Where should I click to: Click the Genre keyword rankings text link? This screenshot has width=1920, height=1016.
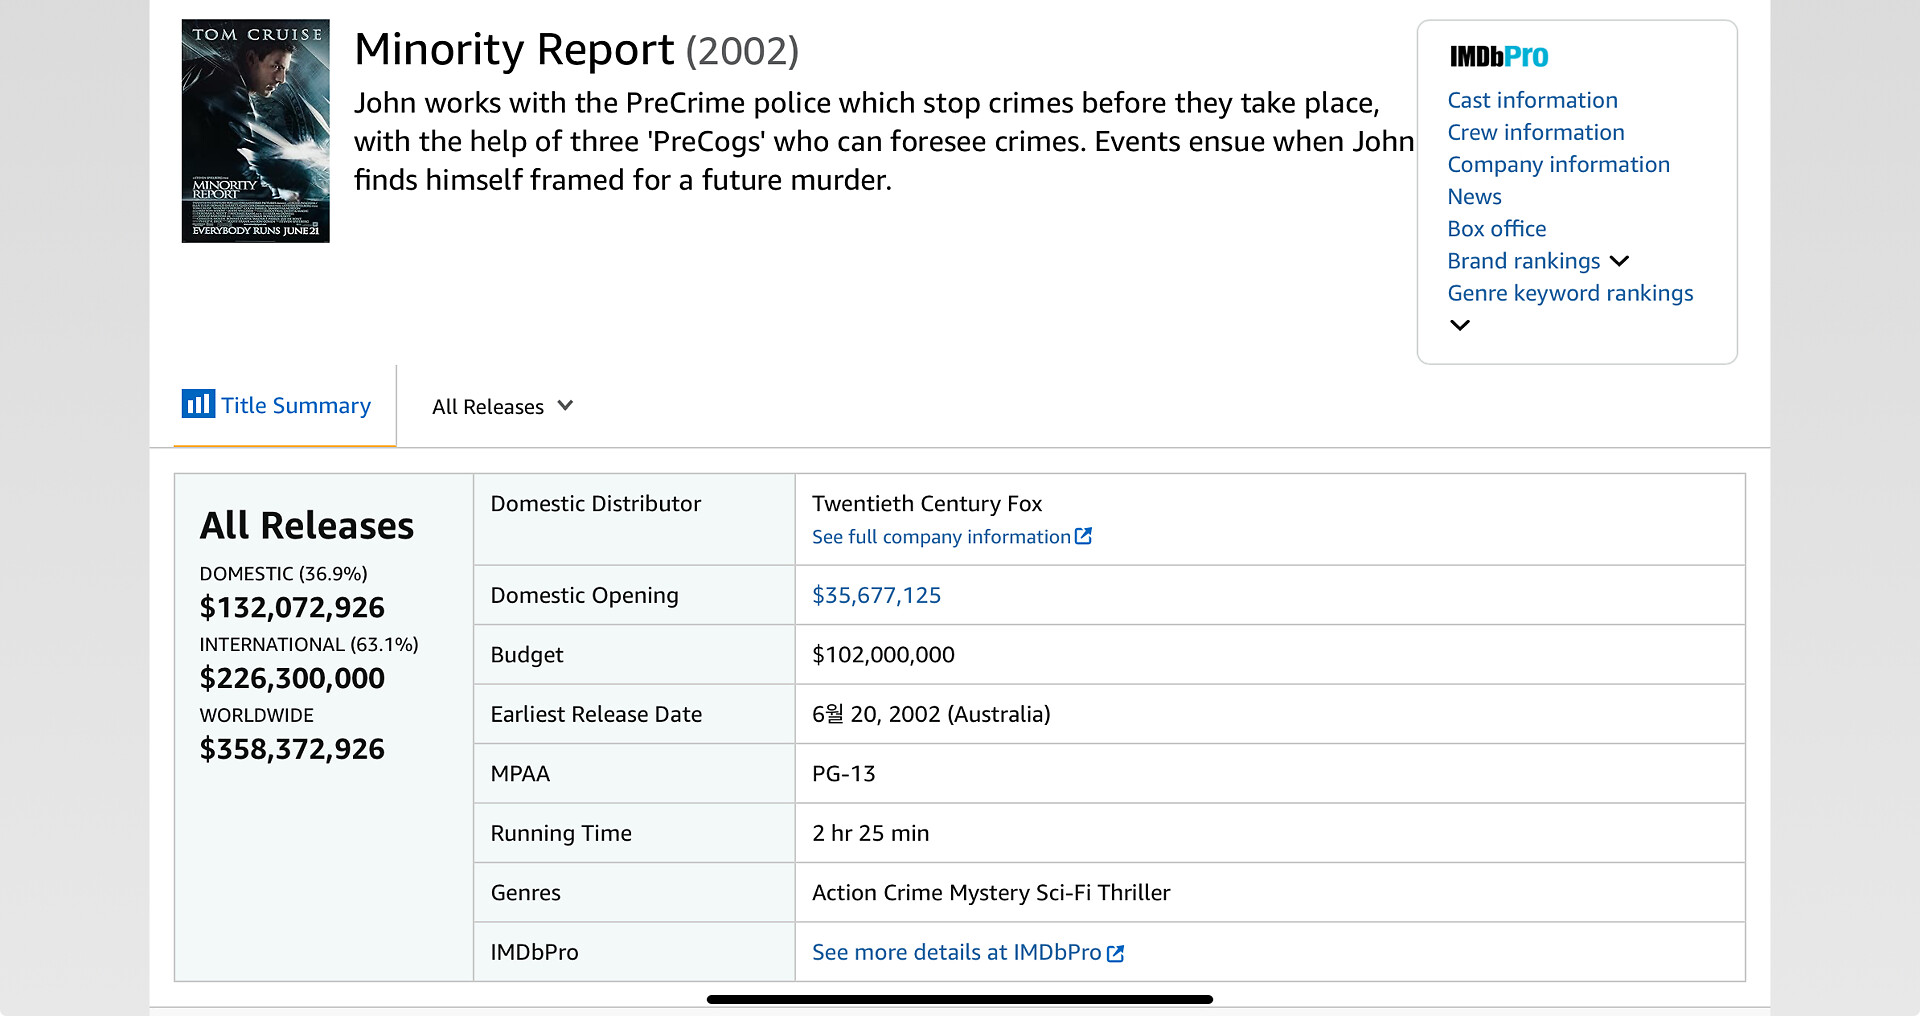(1570, 293)
